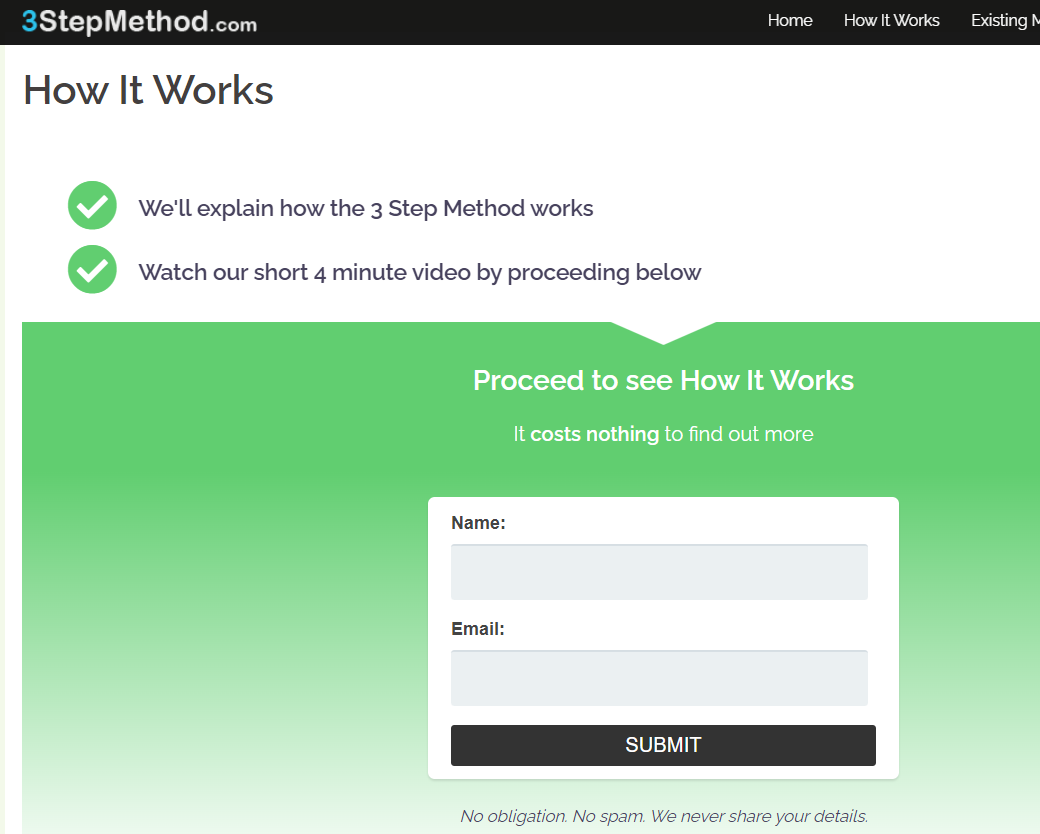Click the Email input field
Image resolution: width=1040 pixels, height=834 pixels.
659,677
